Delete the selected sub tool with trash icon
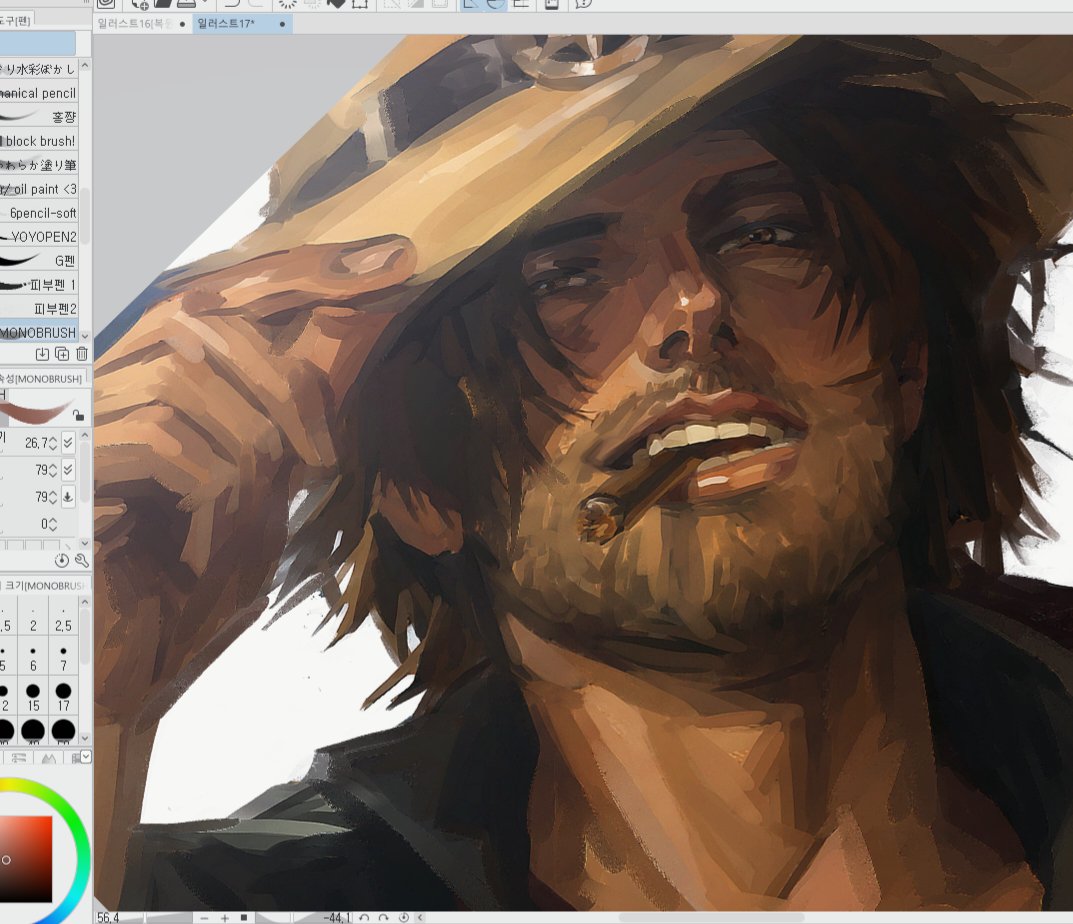This screenshot has height=924, width=1073. click(81, 354)
